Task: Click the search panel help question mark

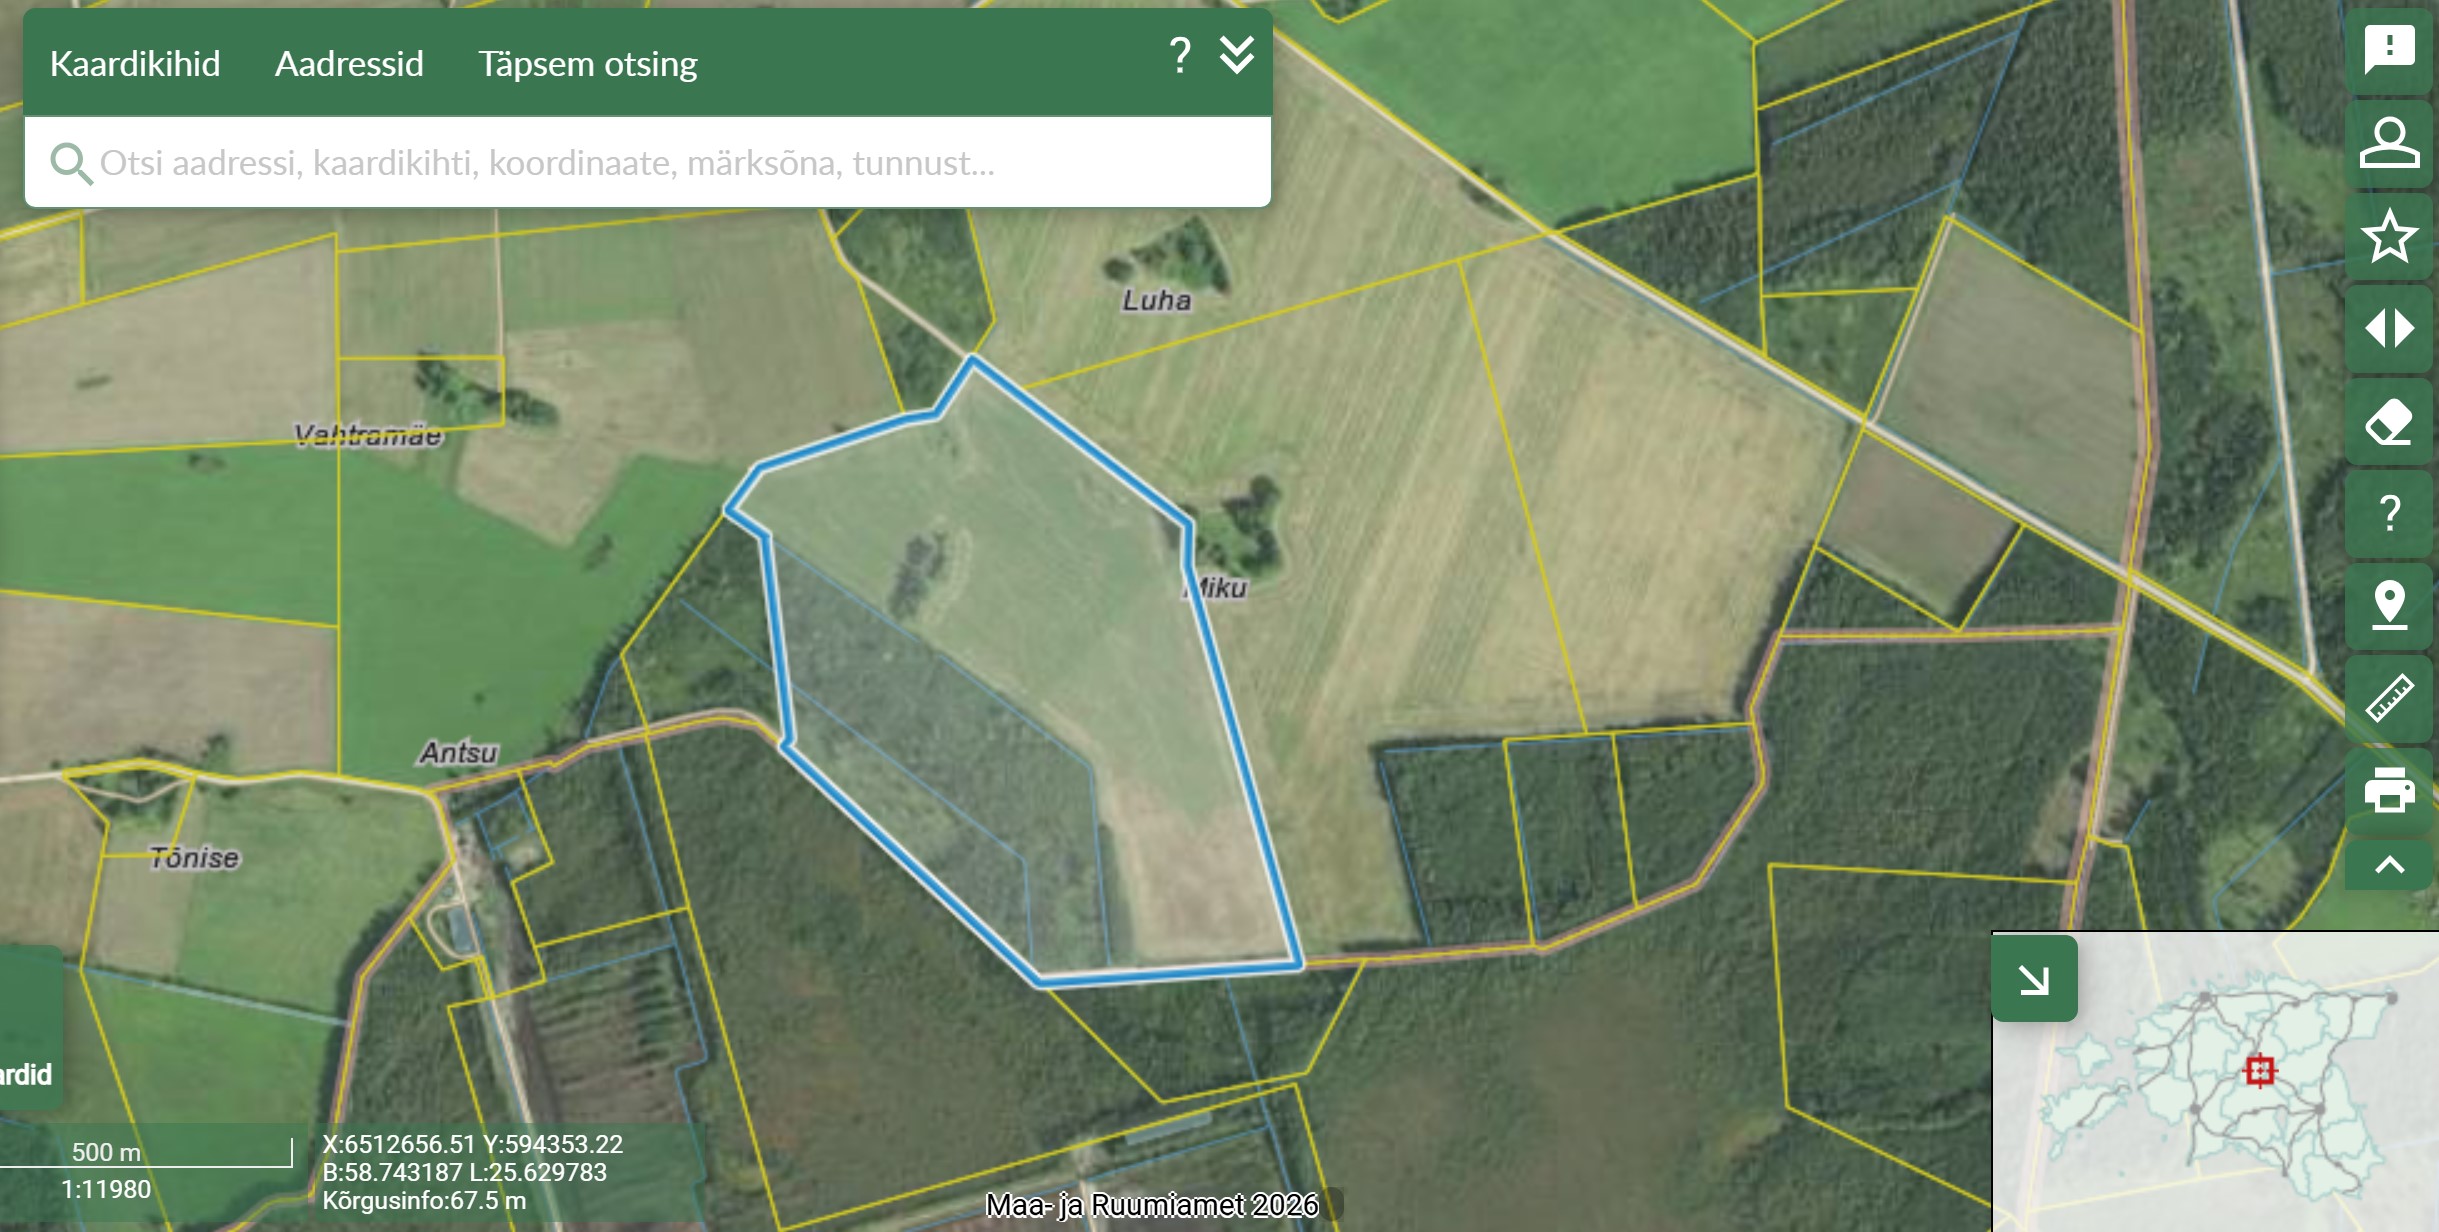Action: point(1180,55)
